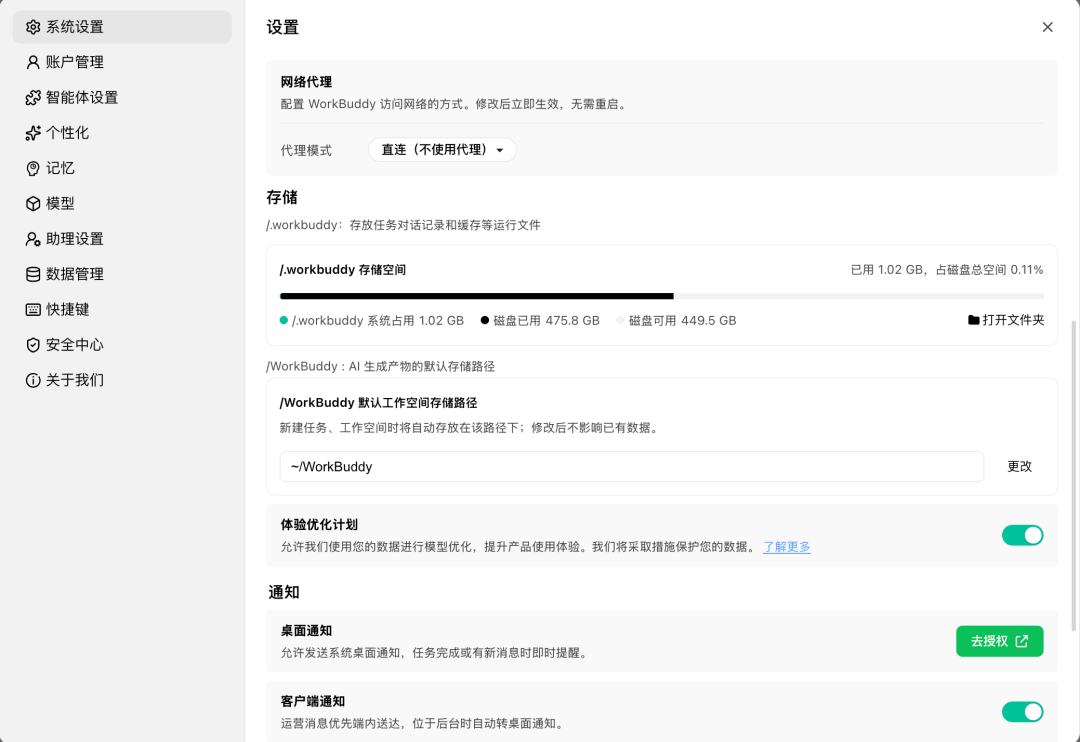Click the 磁盘已用 475.8 GB legend entry
The width and height of the screenshot is (1080, 742).
pyautogui.click(x=540, y=320)
